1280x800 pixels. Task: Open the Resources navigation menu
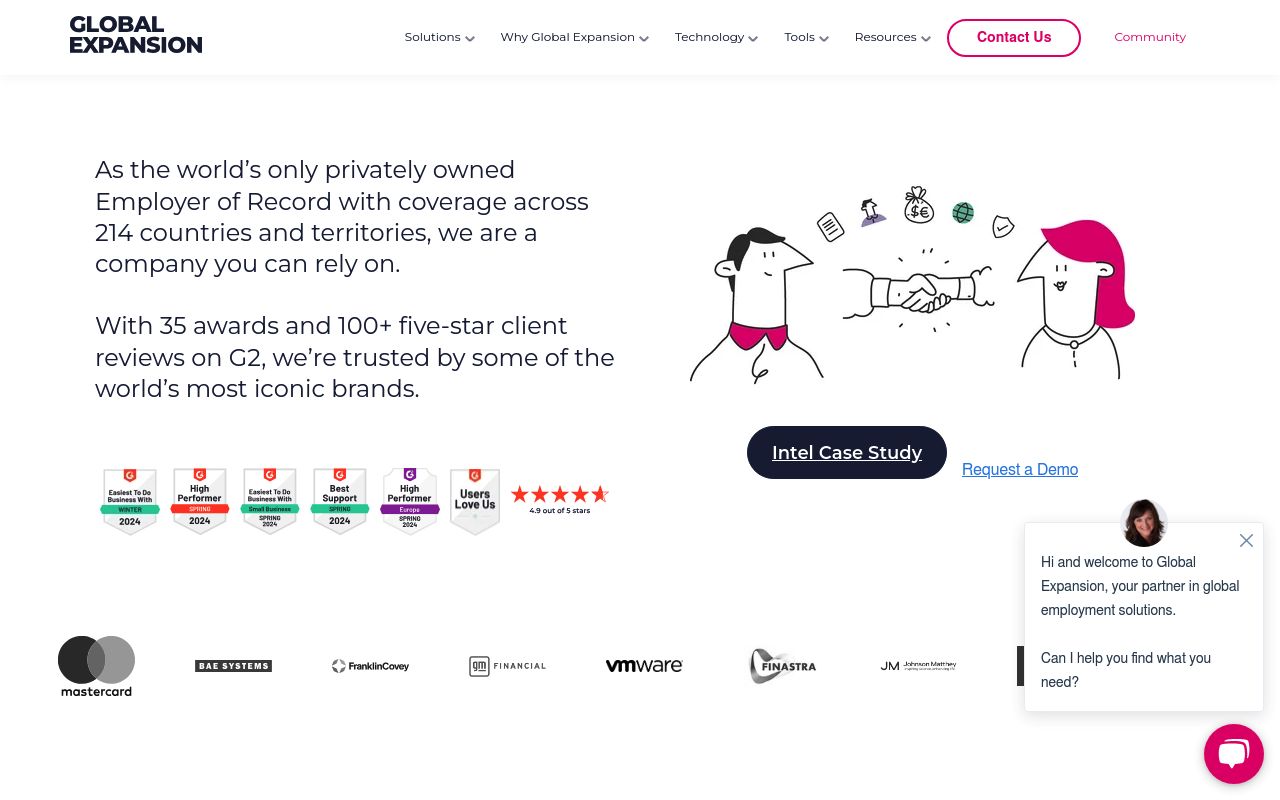coord(892,38)
